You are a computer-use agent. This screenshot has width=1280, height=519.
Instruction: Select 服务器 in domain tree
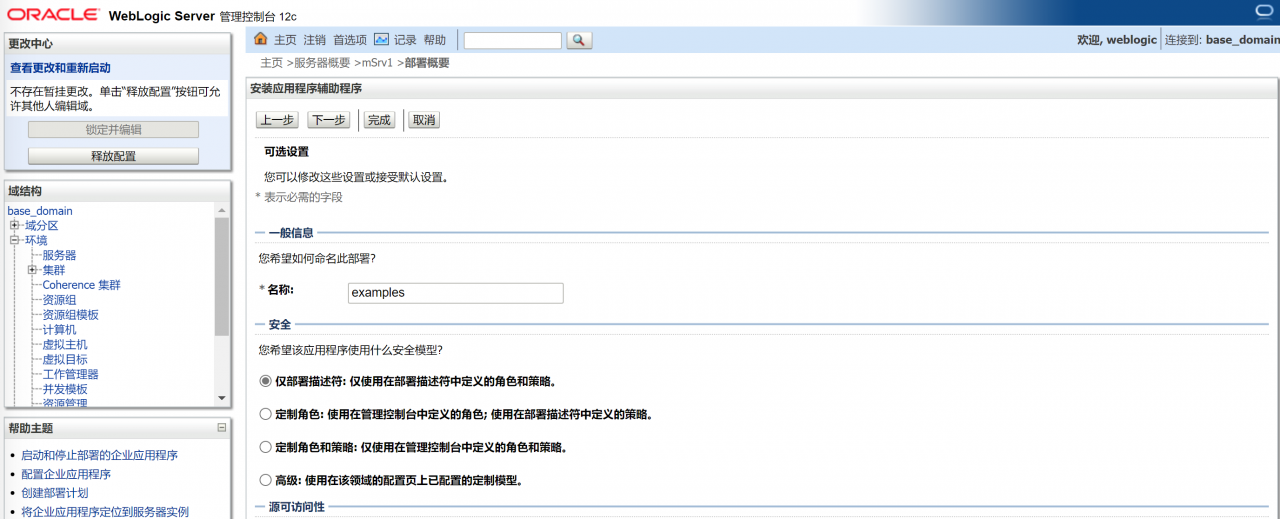click(59, 255)
